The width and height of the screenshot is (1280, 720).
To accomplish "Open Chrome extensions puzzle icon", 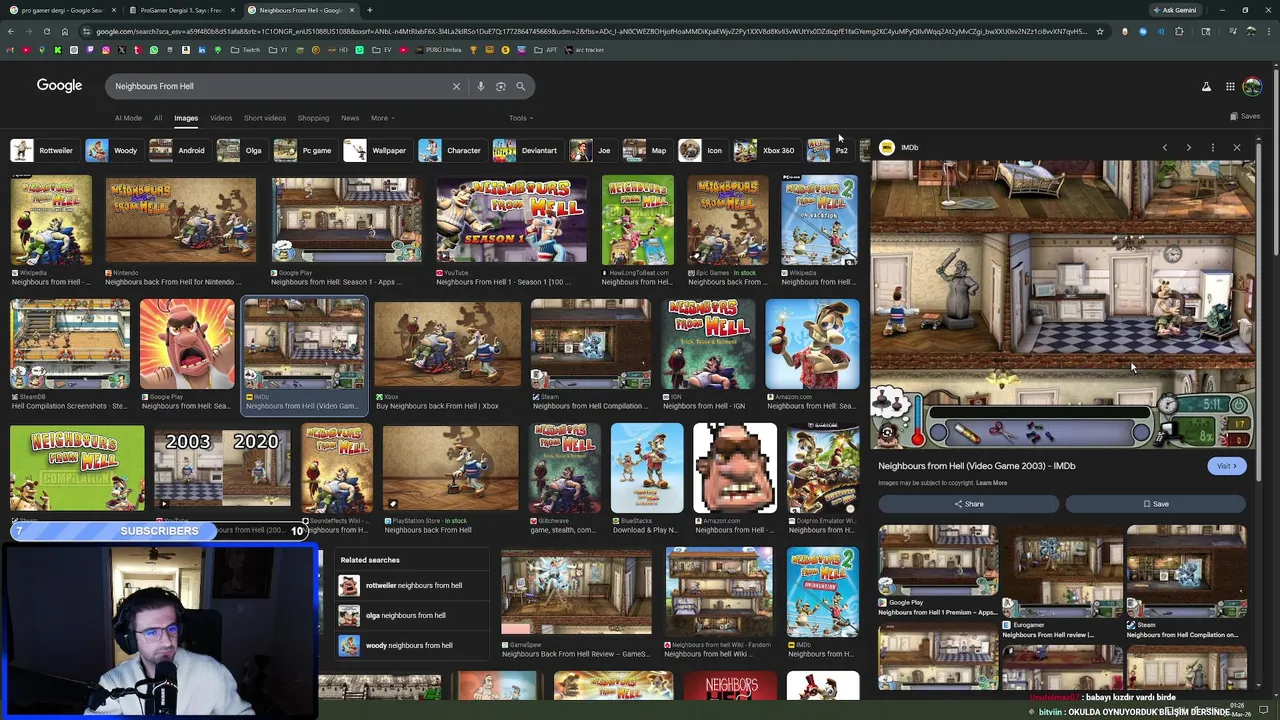I will [1179, 31].
